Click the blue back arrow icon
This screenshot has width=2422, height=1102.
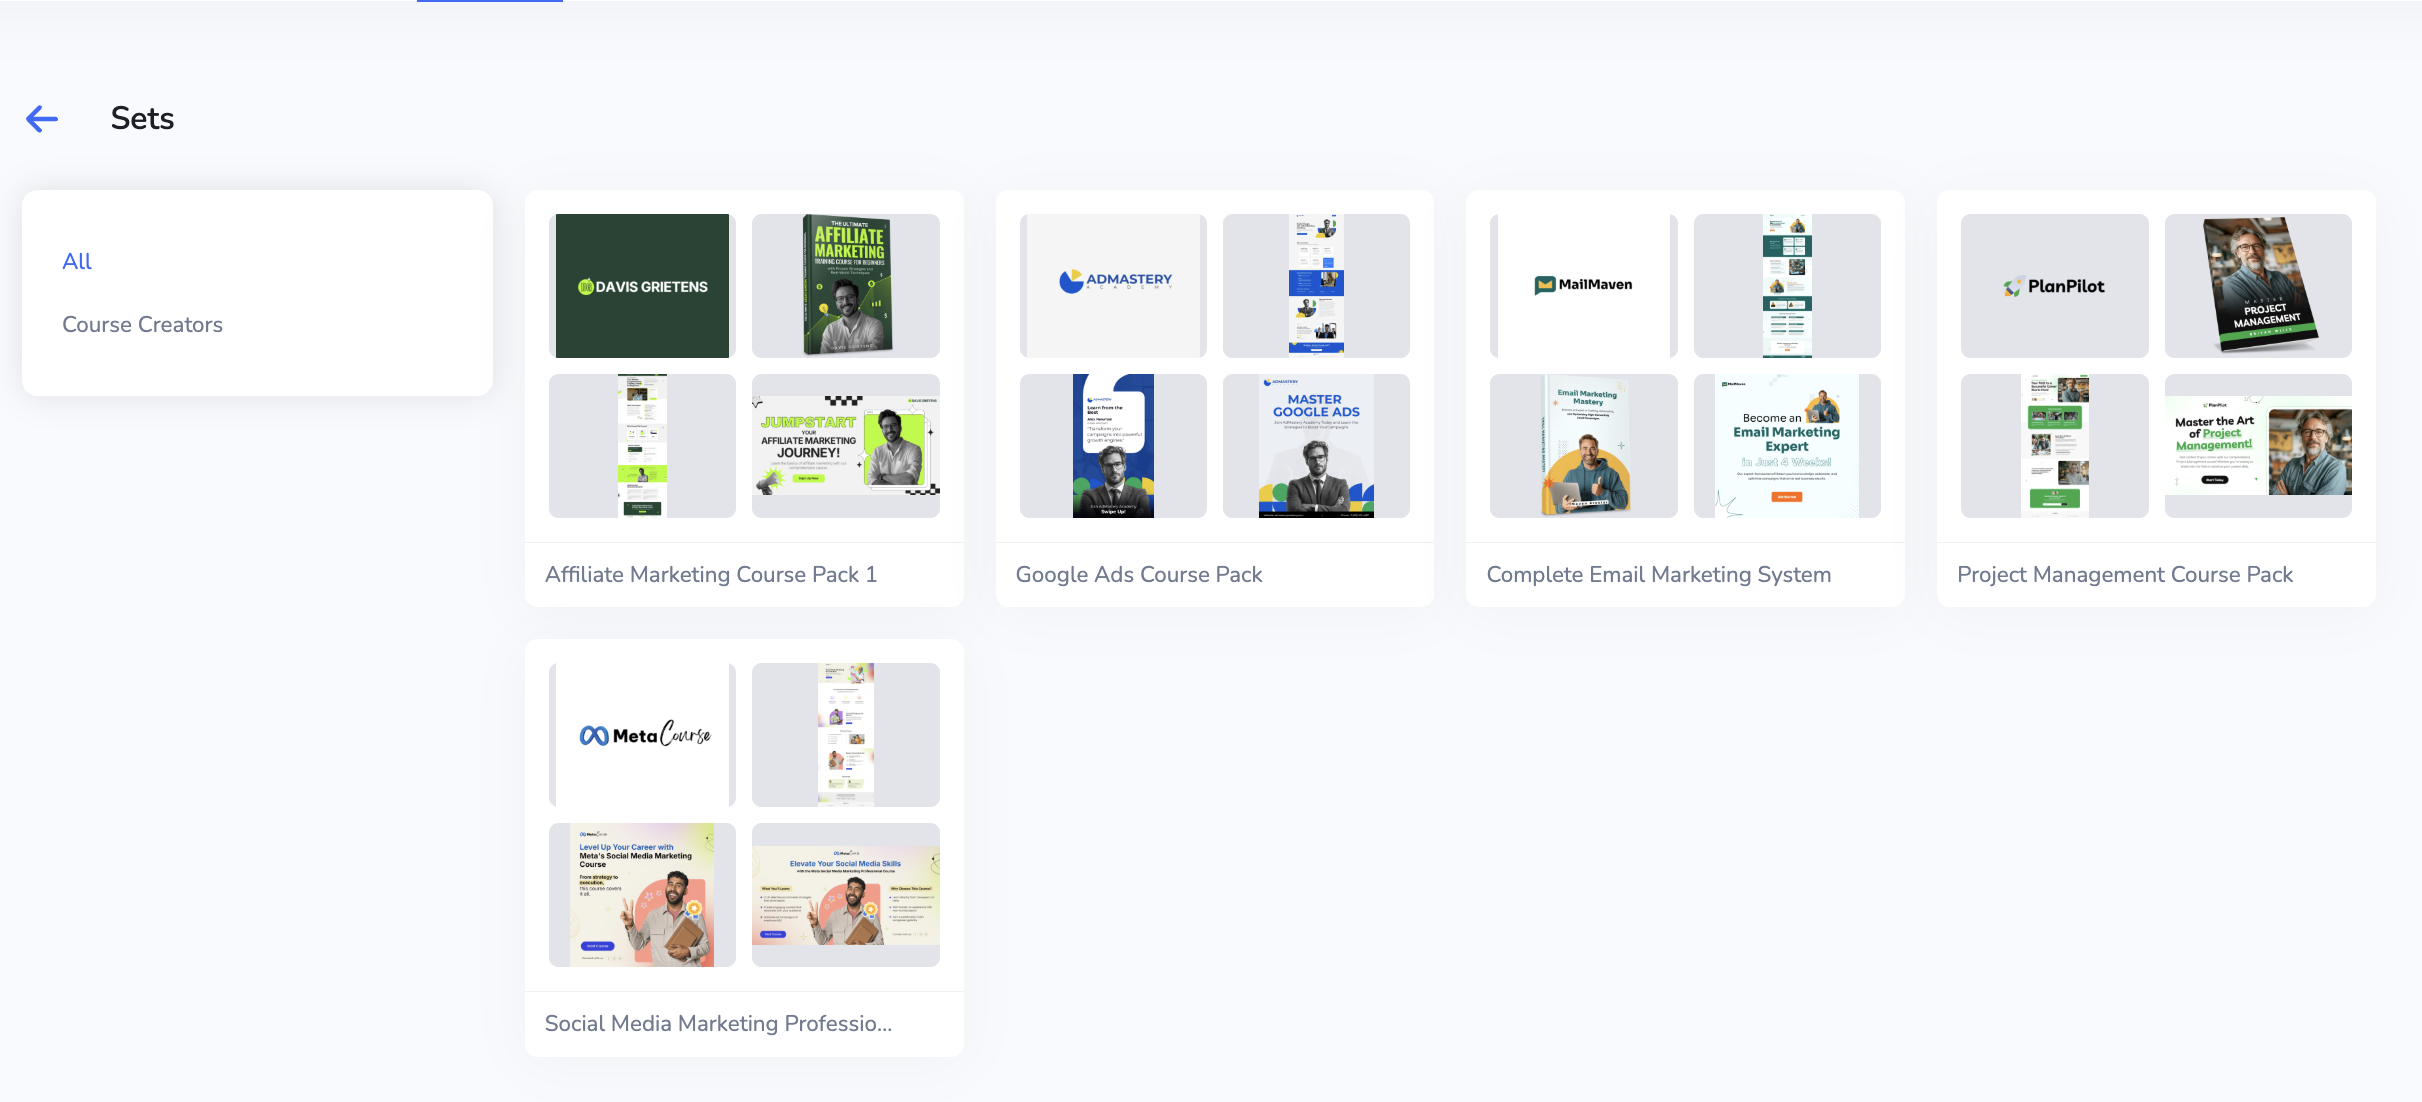click(42, 119)
